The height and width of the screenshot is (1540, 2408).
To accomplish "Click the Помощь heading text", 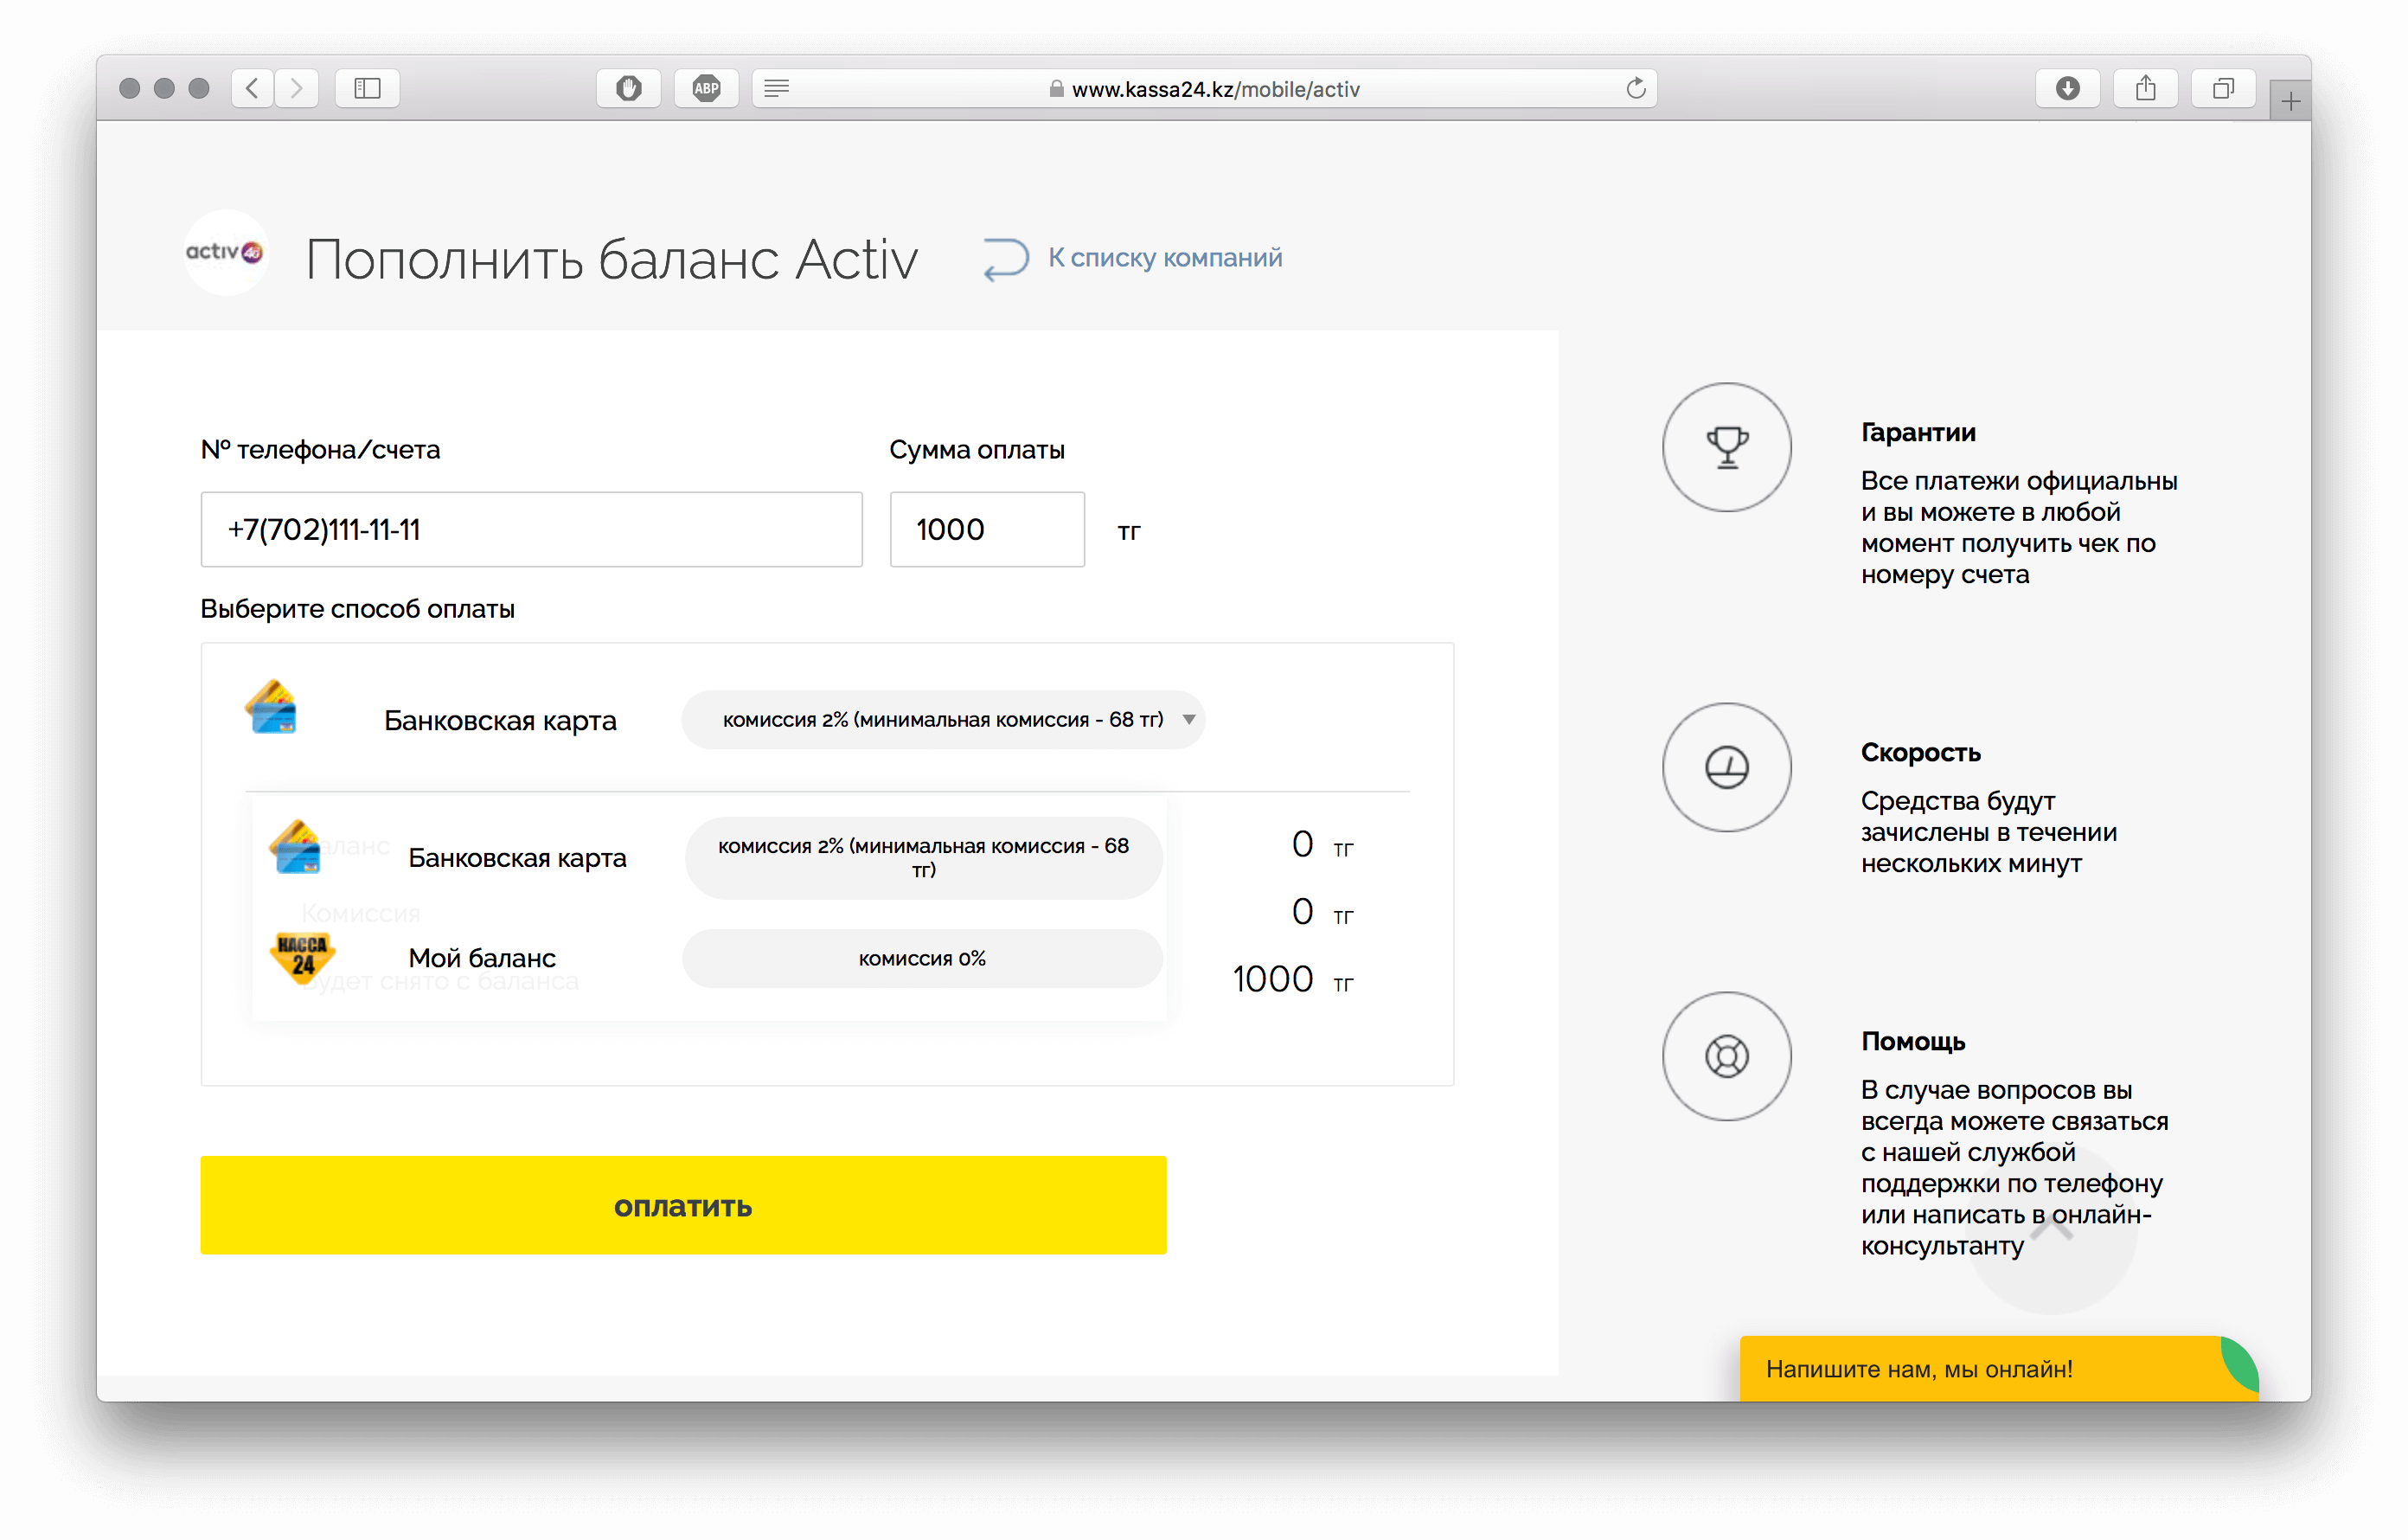I will tap(1913, 1041).
